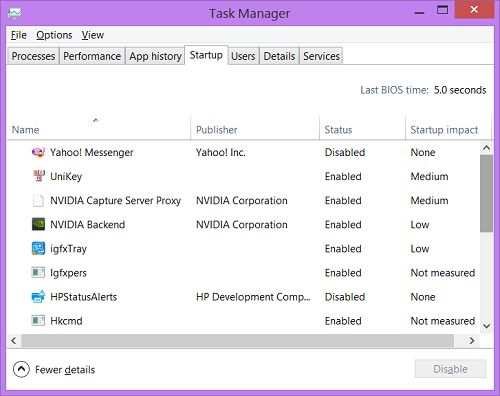
Task: Click the Igfxpers entry icon
Action: click(x=38, y=273)
